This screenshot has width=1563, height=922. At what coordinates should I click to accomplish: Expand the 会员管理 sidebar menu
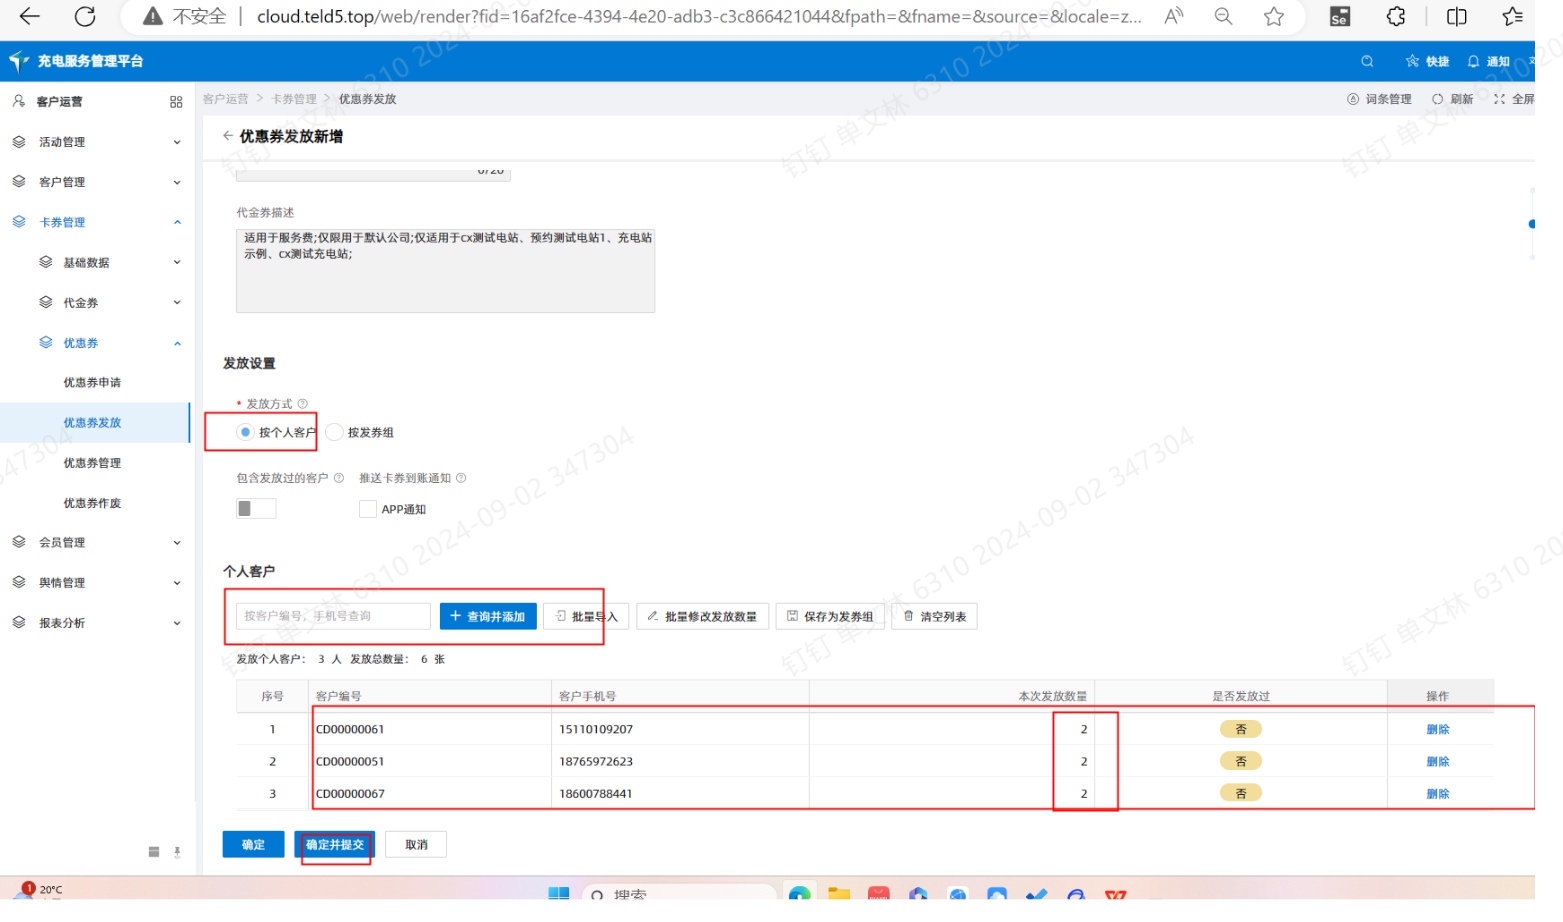95,542
